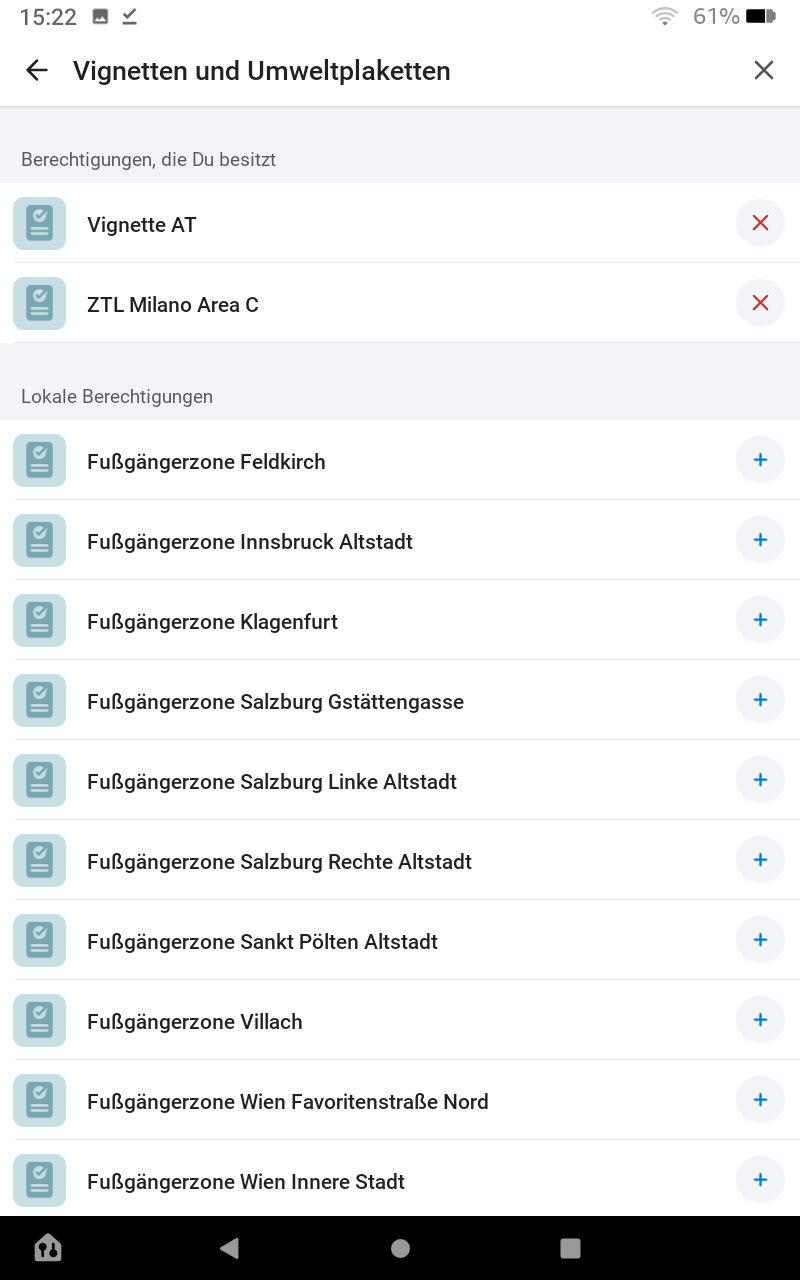Delete the ZTL Milano Area C permit
This screenshot has height=1280, width=800.
[760, 303]
